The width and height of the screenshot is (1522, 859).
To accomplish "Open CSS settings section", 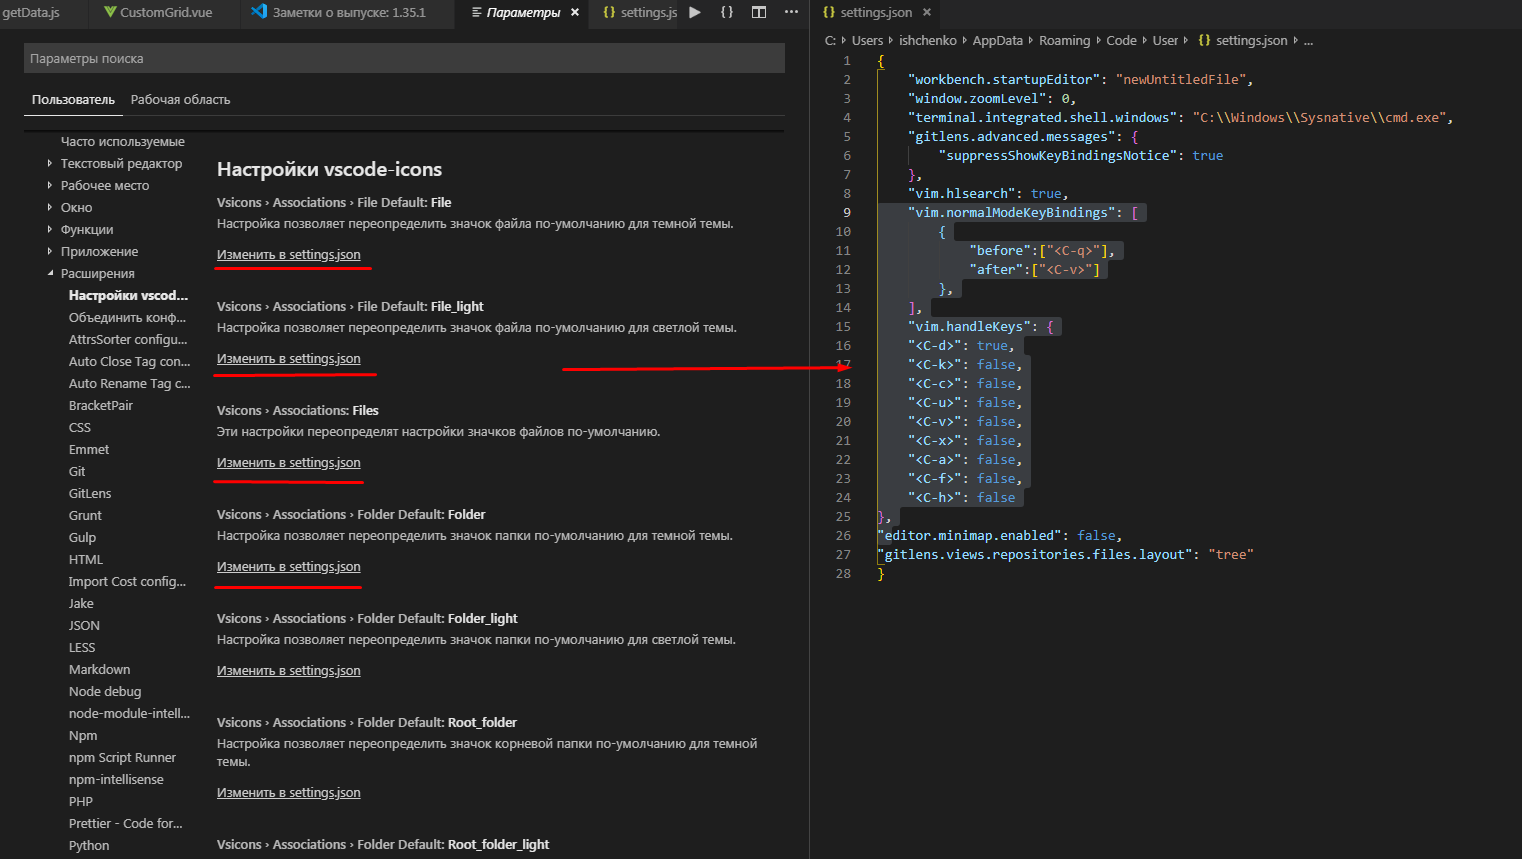I will point(79,427).
